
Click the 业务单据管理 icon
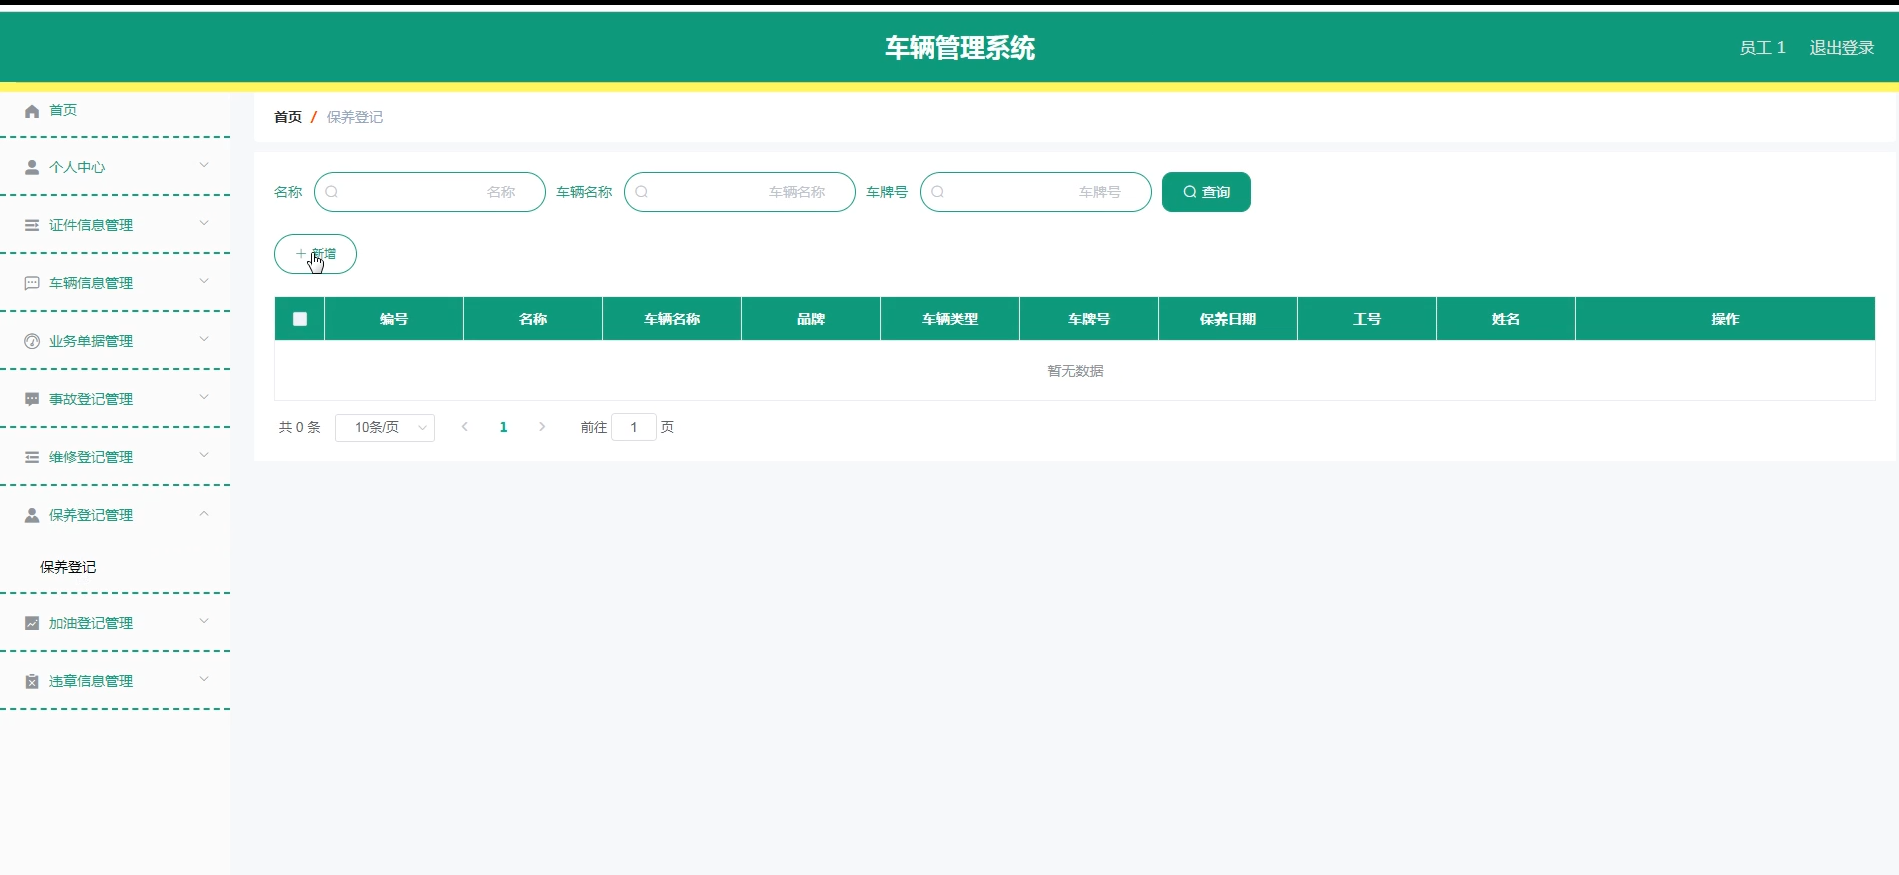pyautogui.click(x=32, y=341)
